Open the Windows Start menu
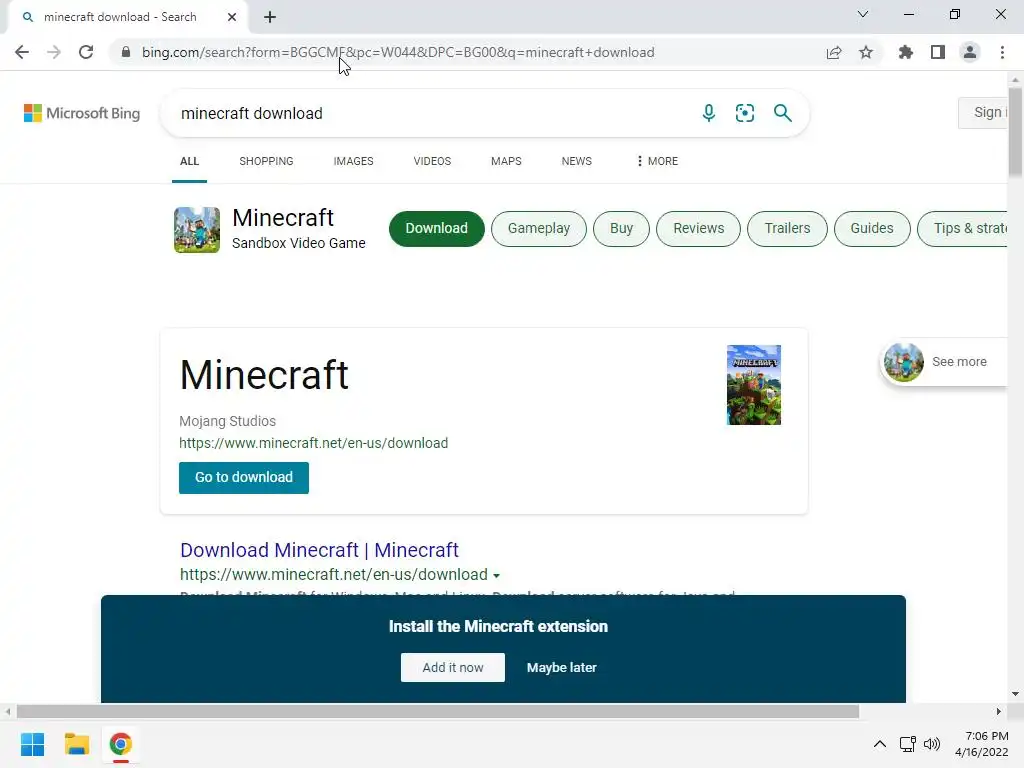 pos(32,744)
